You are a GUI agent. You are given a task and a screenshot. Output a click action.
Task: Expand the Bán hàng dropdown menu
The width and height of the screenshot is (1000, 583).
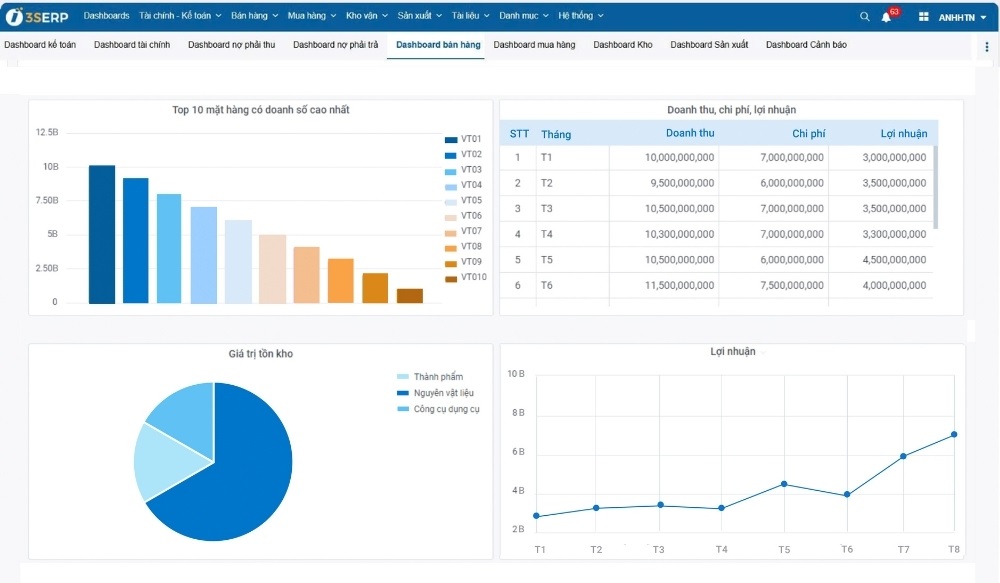point(254,16)
